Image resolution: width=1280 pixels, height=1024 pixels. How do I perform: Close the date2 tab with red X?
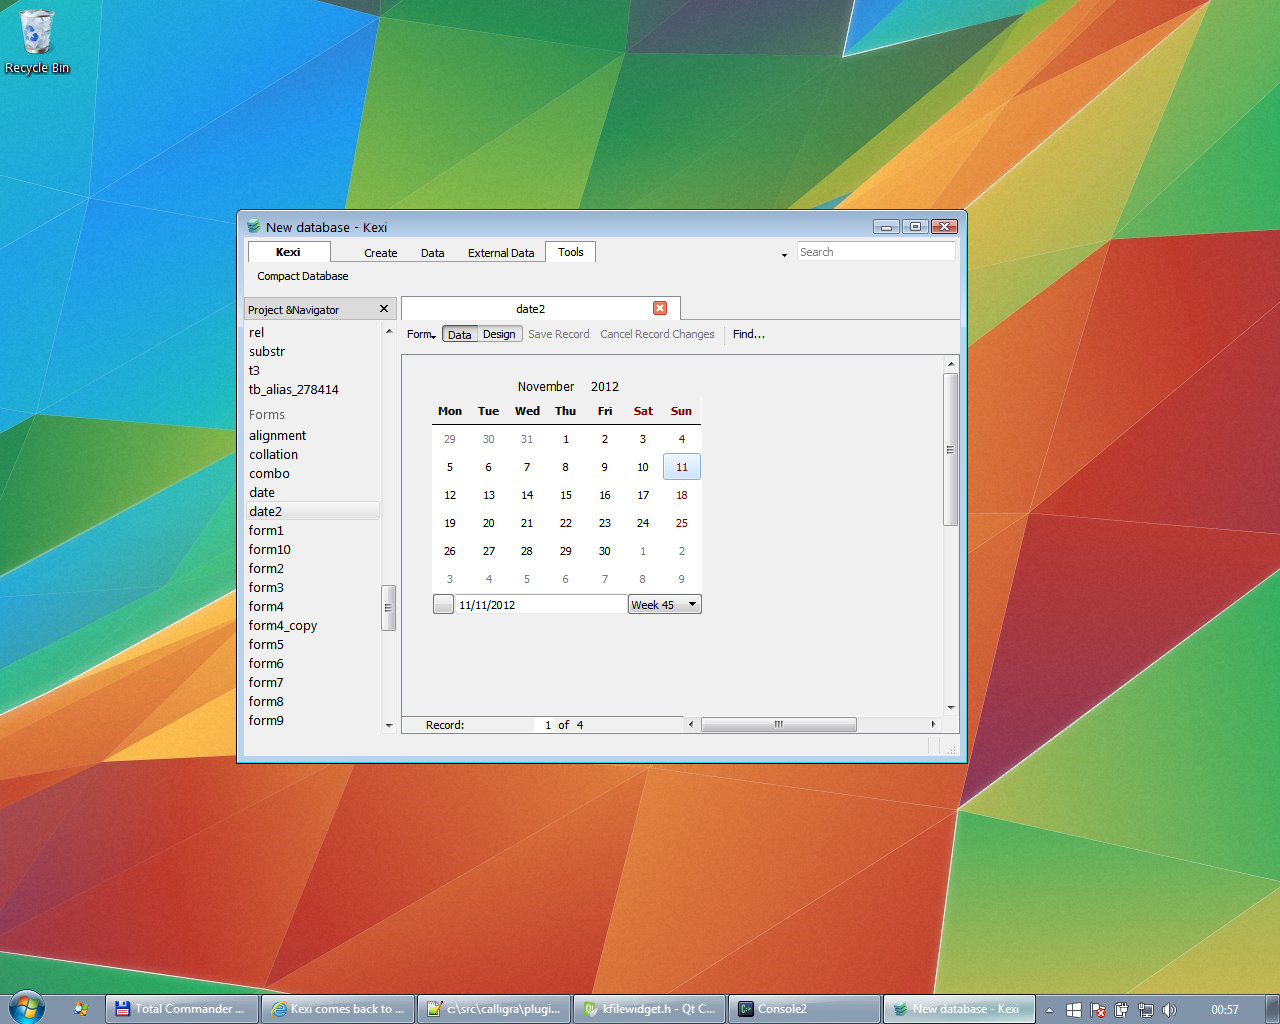(660, 308)
